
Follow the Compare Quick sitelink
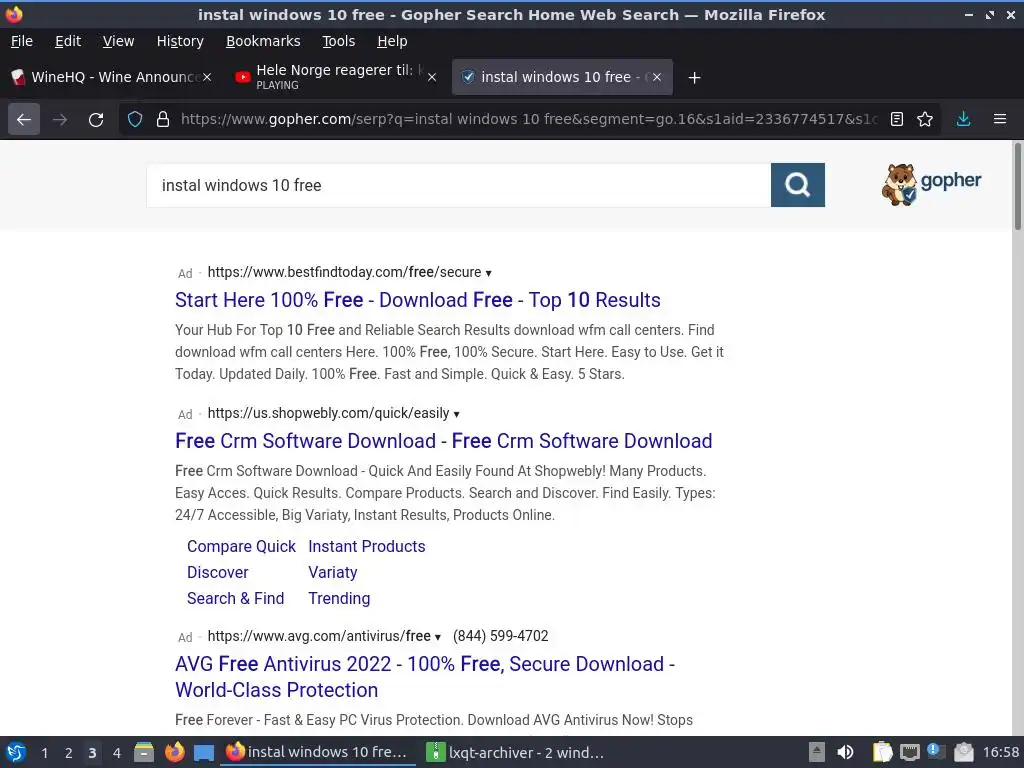(x=241, y=547)
